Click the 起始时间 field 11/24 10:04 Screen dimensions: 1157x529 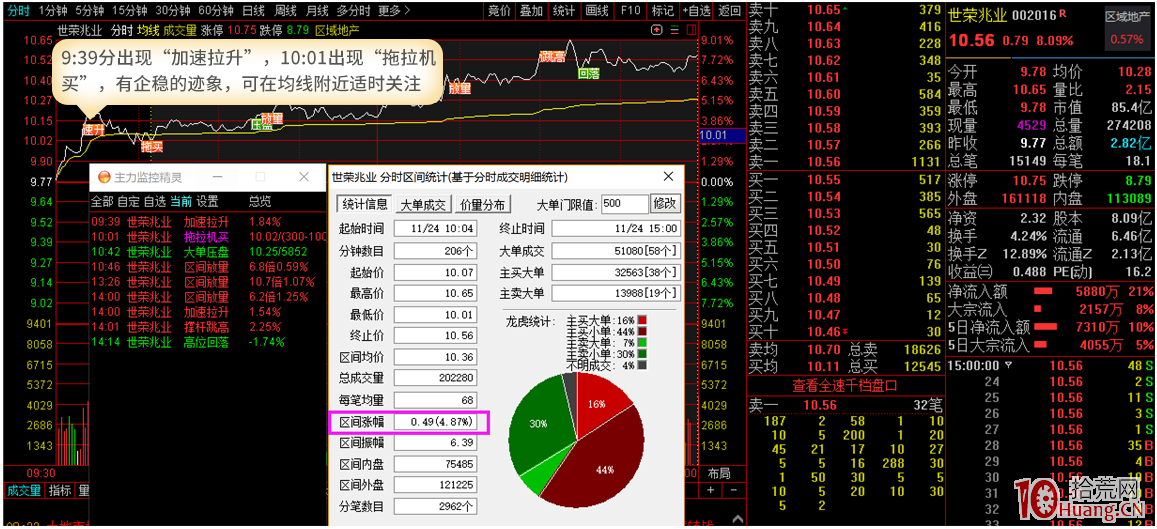pos(435,229)
